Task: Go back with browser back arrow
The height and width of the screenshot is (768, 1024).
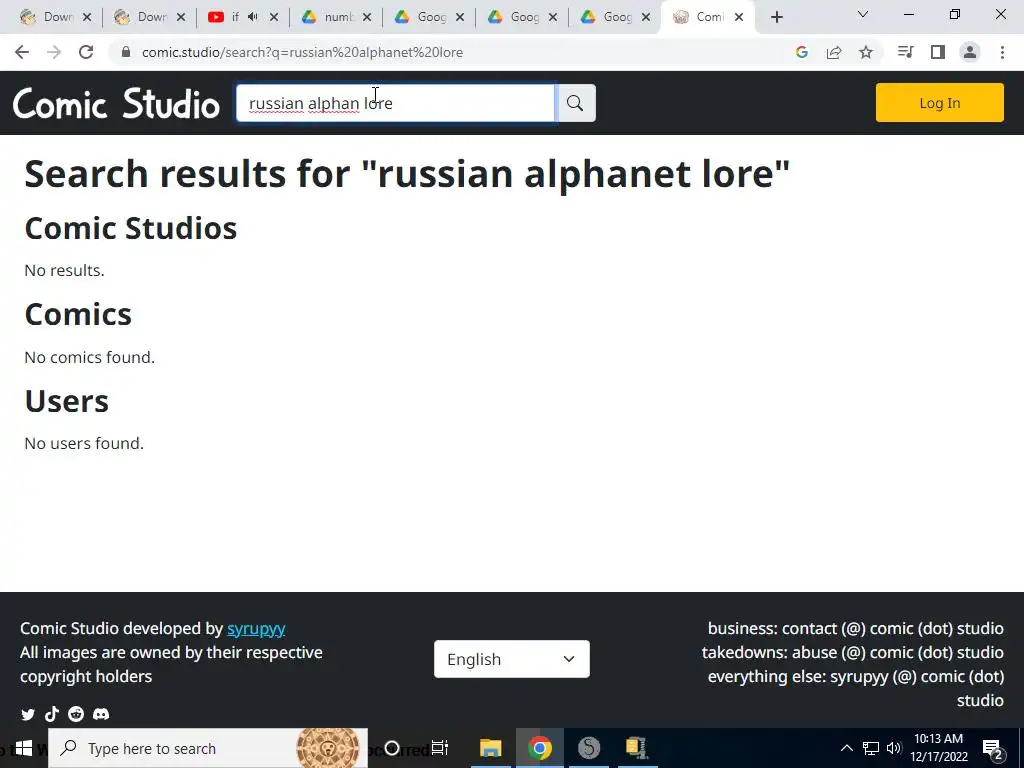Action: point(22,52)
